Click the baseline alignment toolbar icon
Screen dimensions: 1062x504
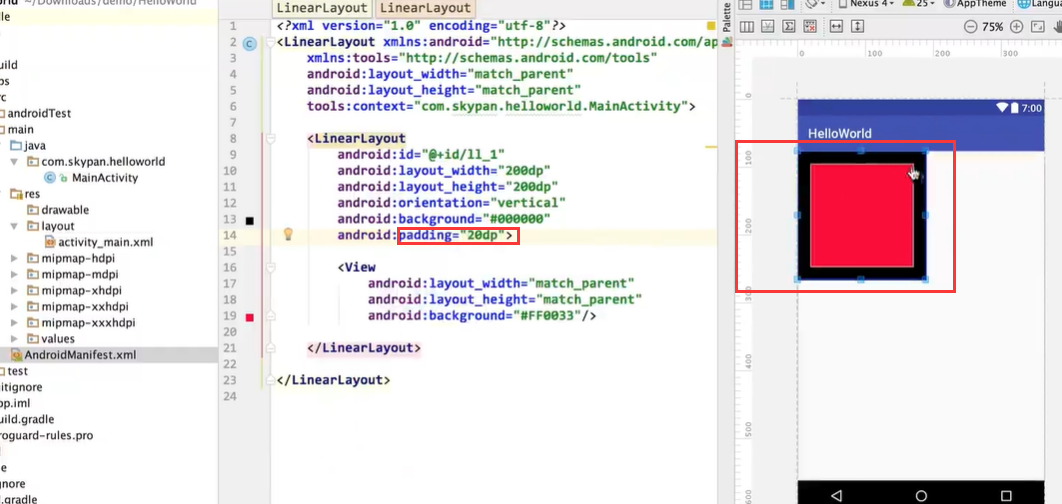pyautogui.click(x=767, y=26)
